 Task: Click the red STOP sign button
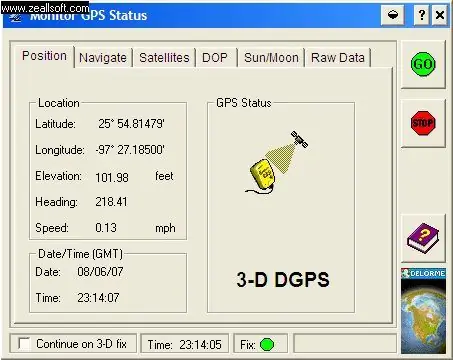pyautogui.click(x=423, y=123)
